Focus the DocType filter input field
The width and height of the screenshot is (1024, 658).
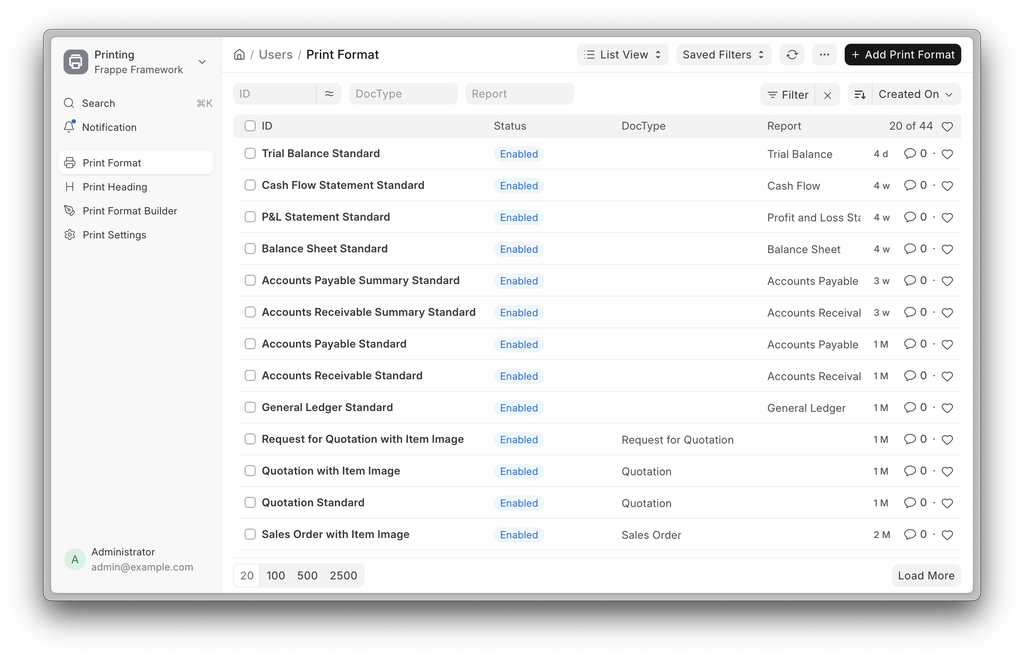click(x=403, y=94)
